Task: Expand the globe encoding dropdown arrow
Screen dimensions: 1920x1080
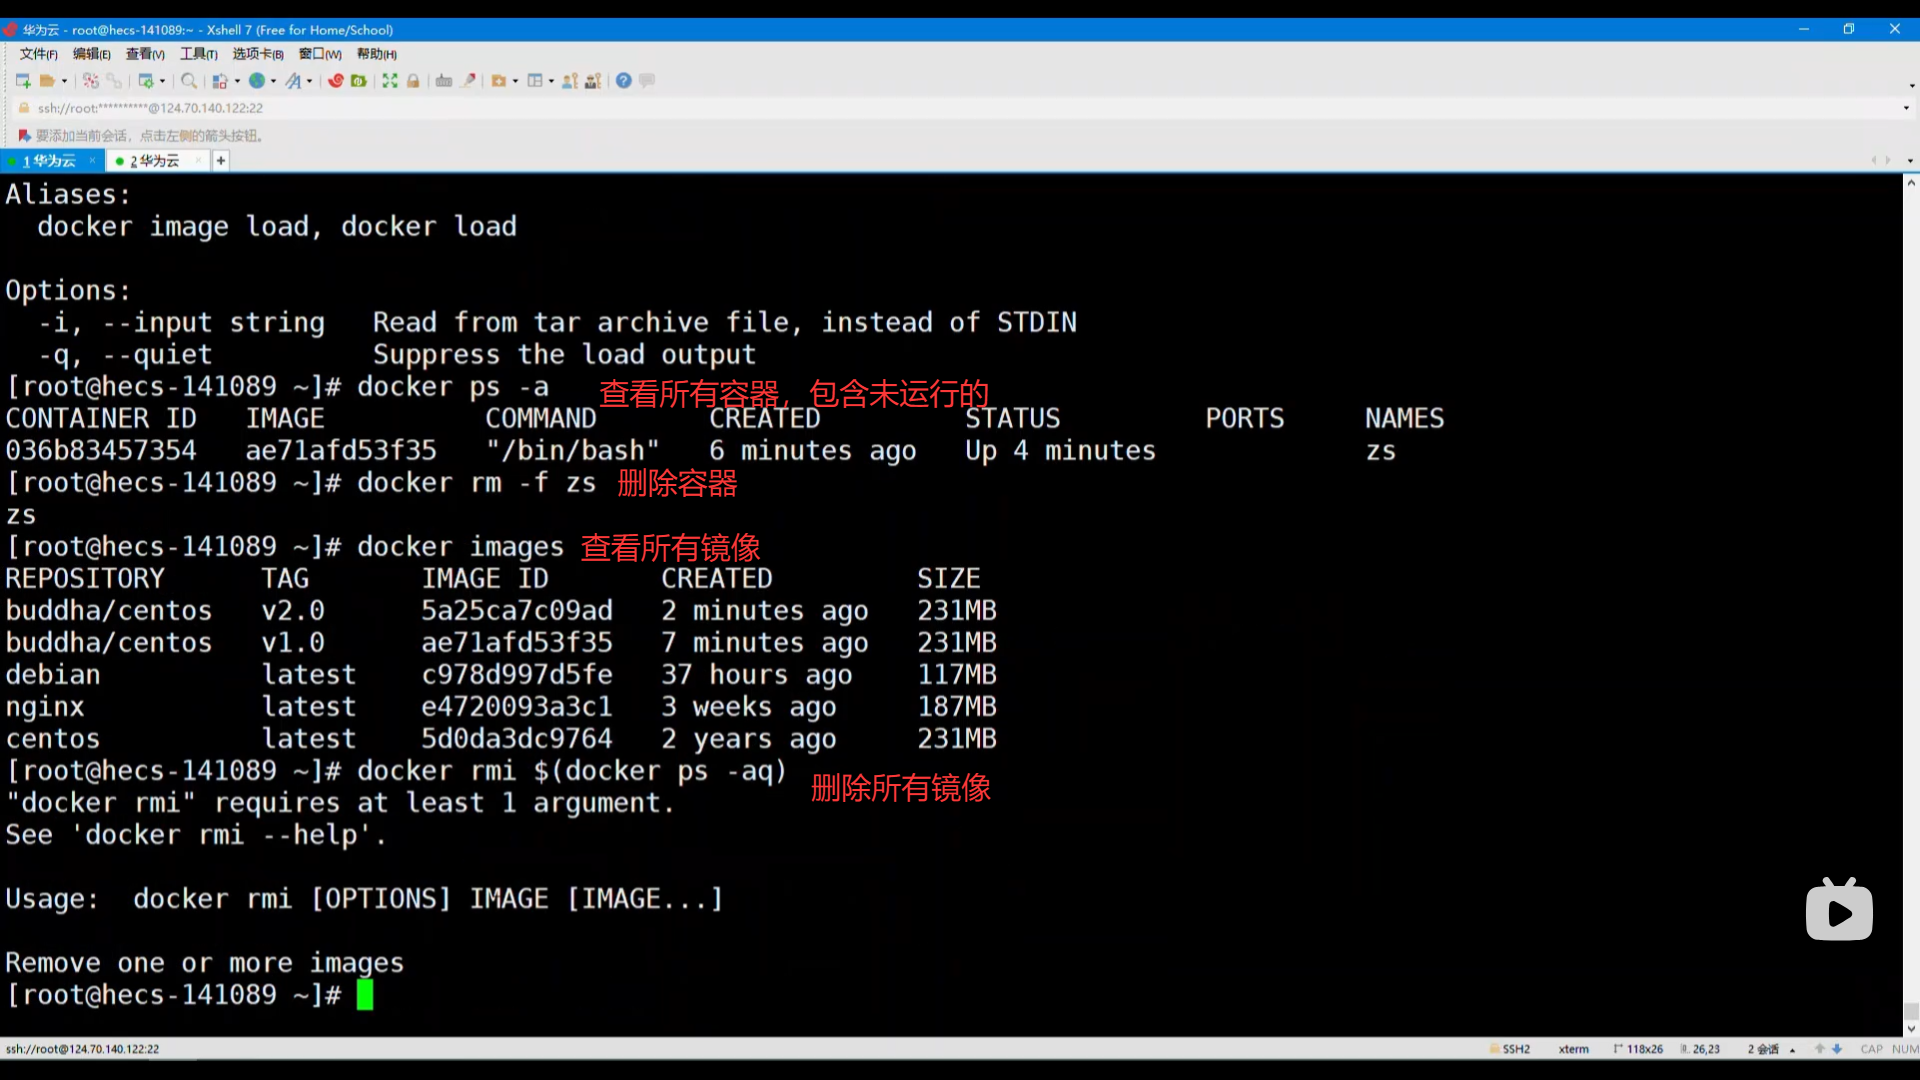Action: (273, 82)
